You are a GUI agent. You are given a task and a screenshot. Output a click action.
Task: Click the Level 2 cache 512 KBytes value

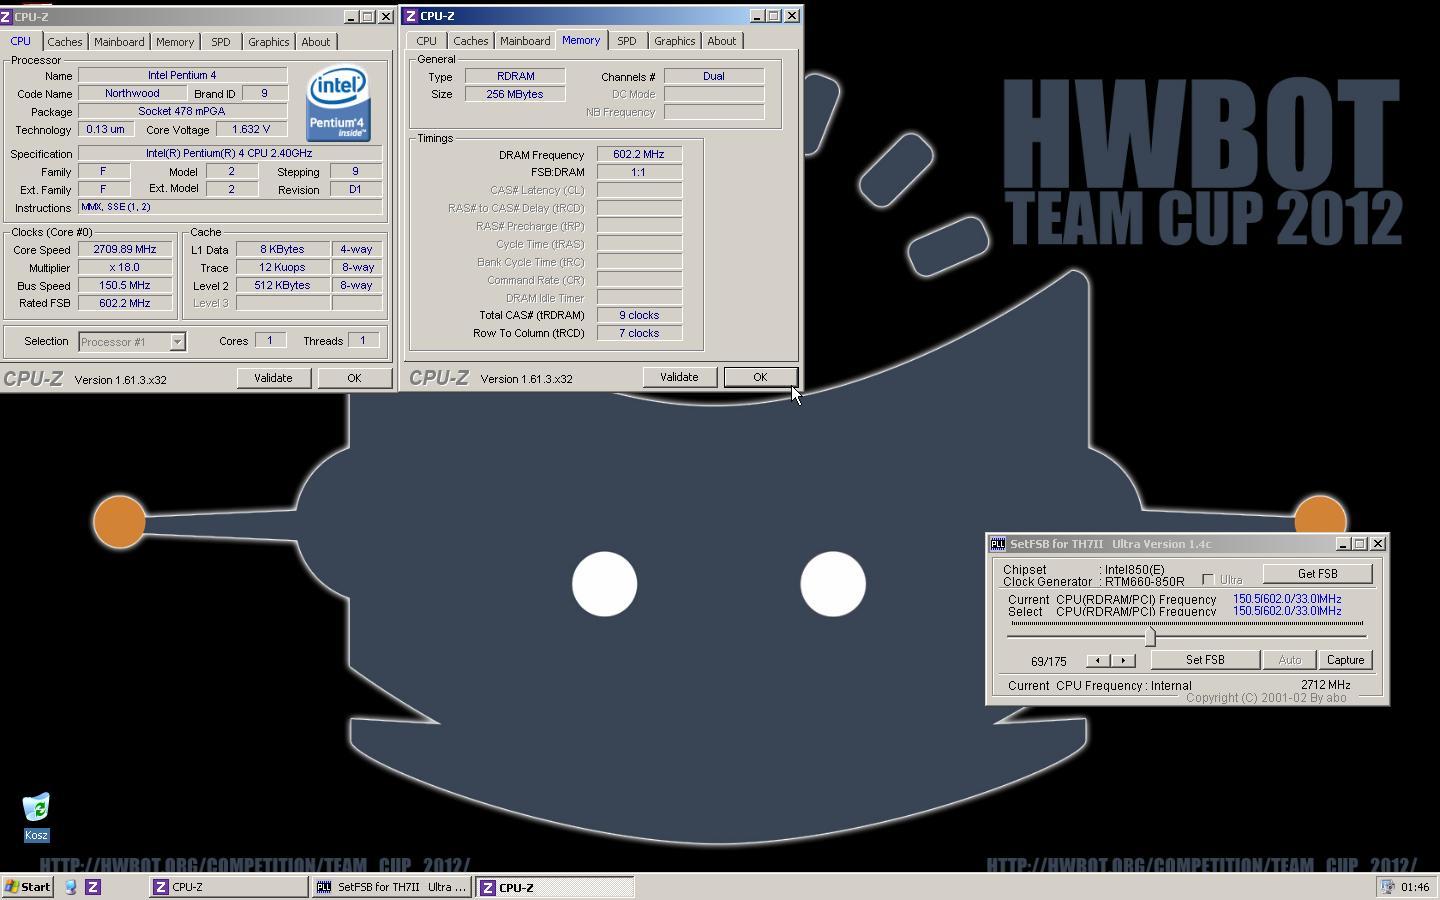pyautogui.click(x=283, y=286)
